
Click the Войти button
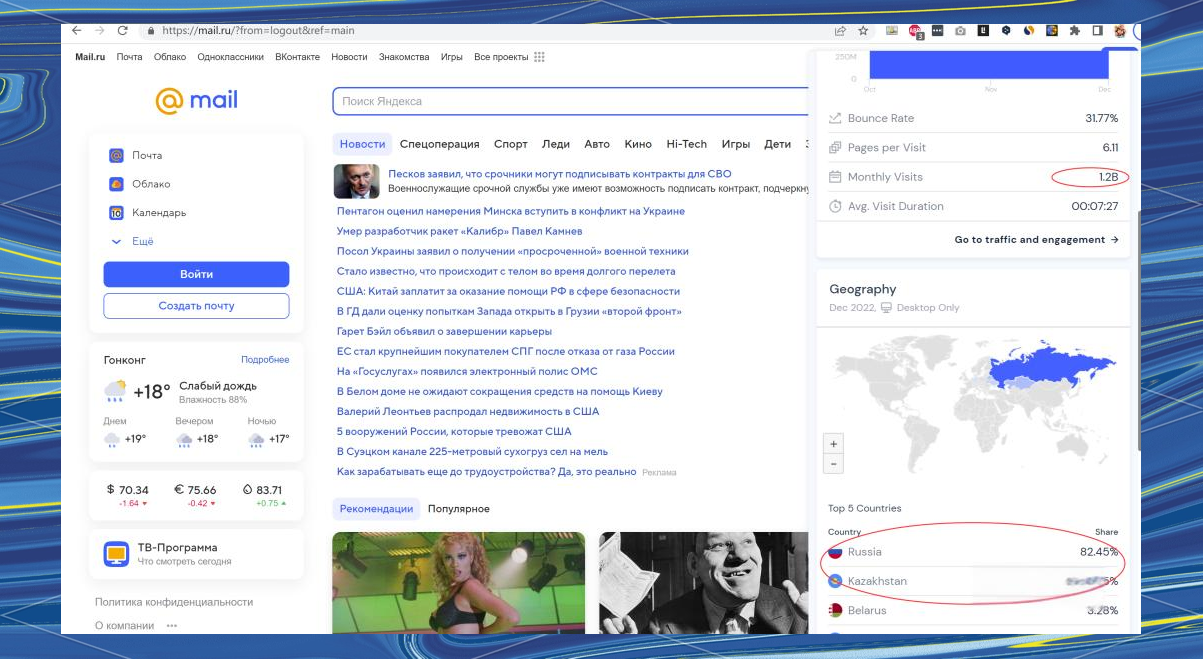tap(196, 274)
